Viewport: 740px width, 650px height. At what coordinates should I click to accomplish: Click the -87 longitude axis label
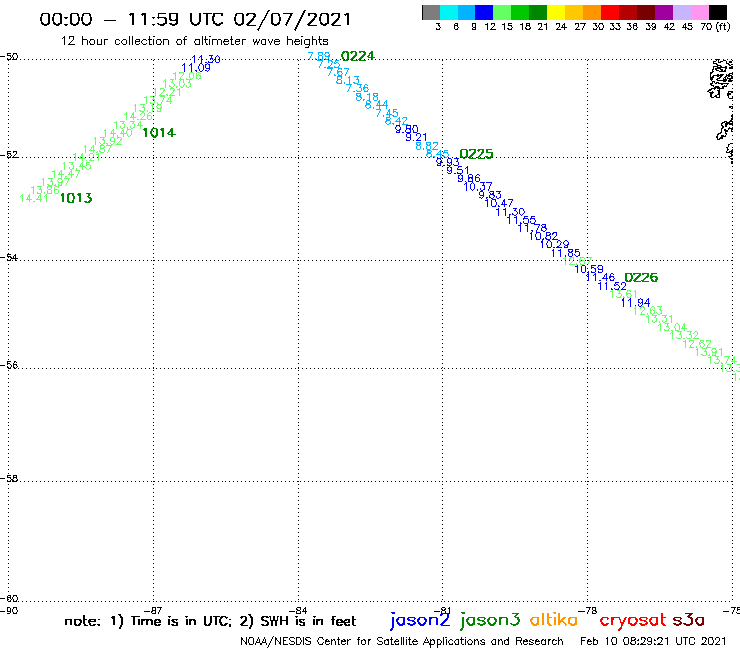pos(153,610)
